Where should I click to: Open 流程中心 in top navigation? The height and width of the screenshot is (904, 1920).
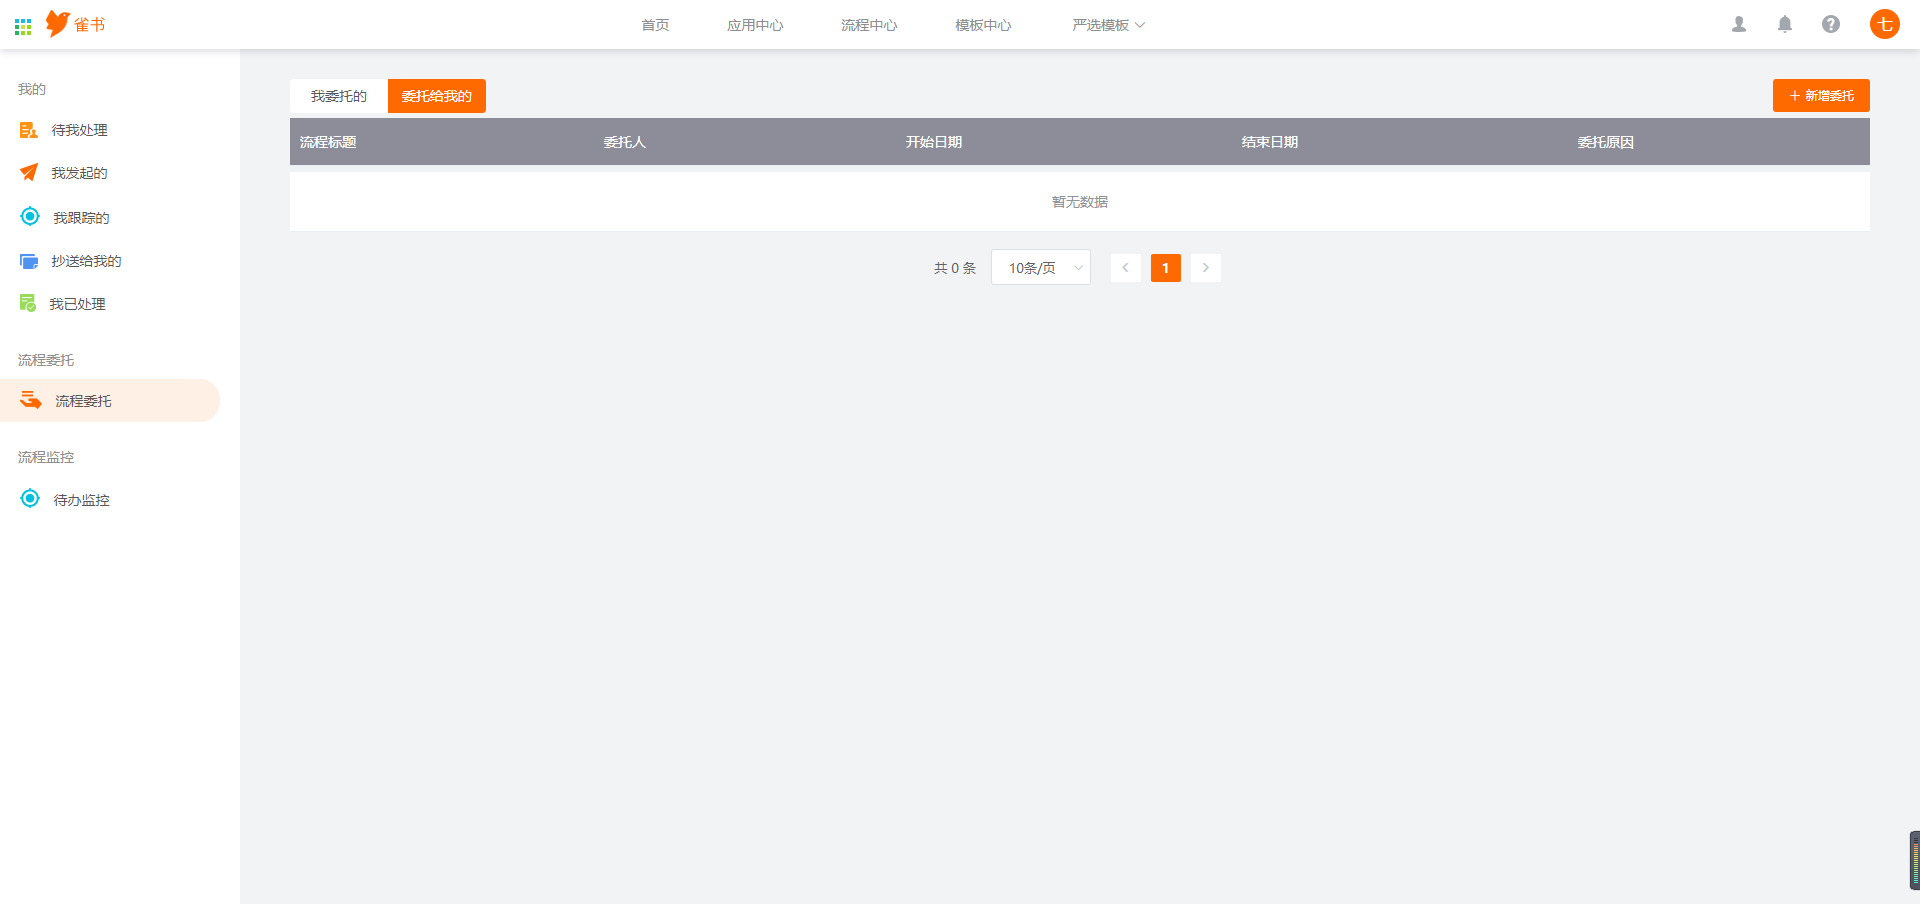coord(869,25)
